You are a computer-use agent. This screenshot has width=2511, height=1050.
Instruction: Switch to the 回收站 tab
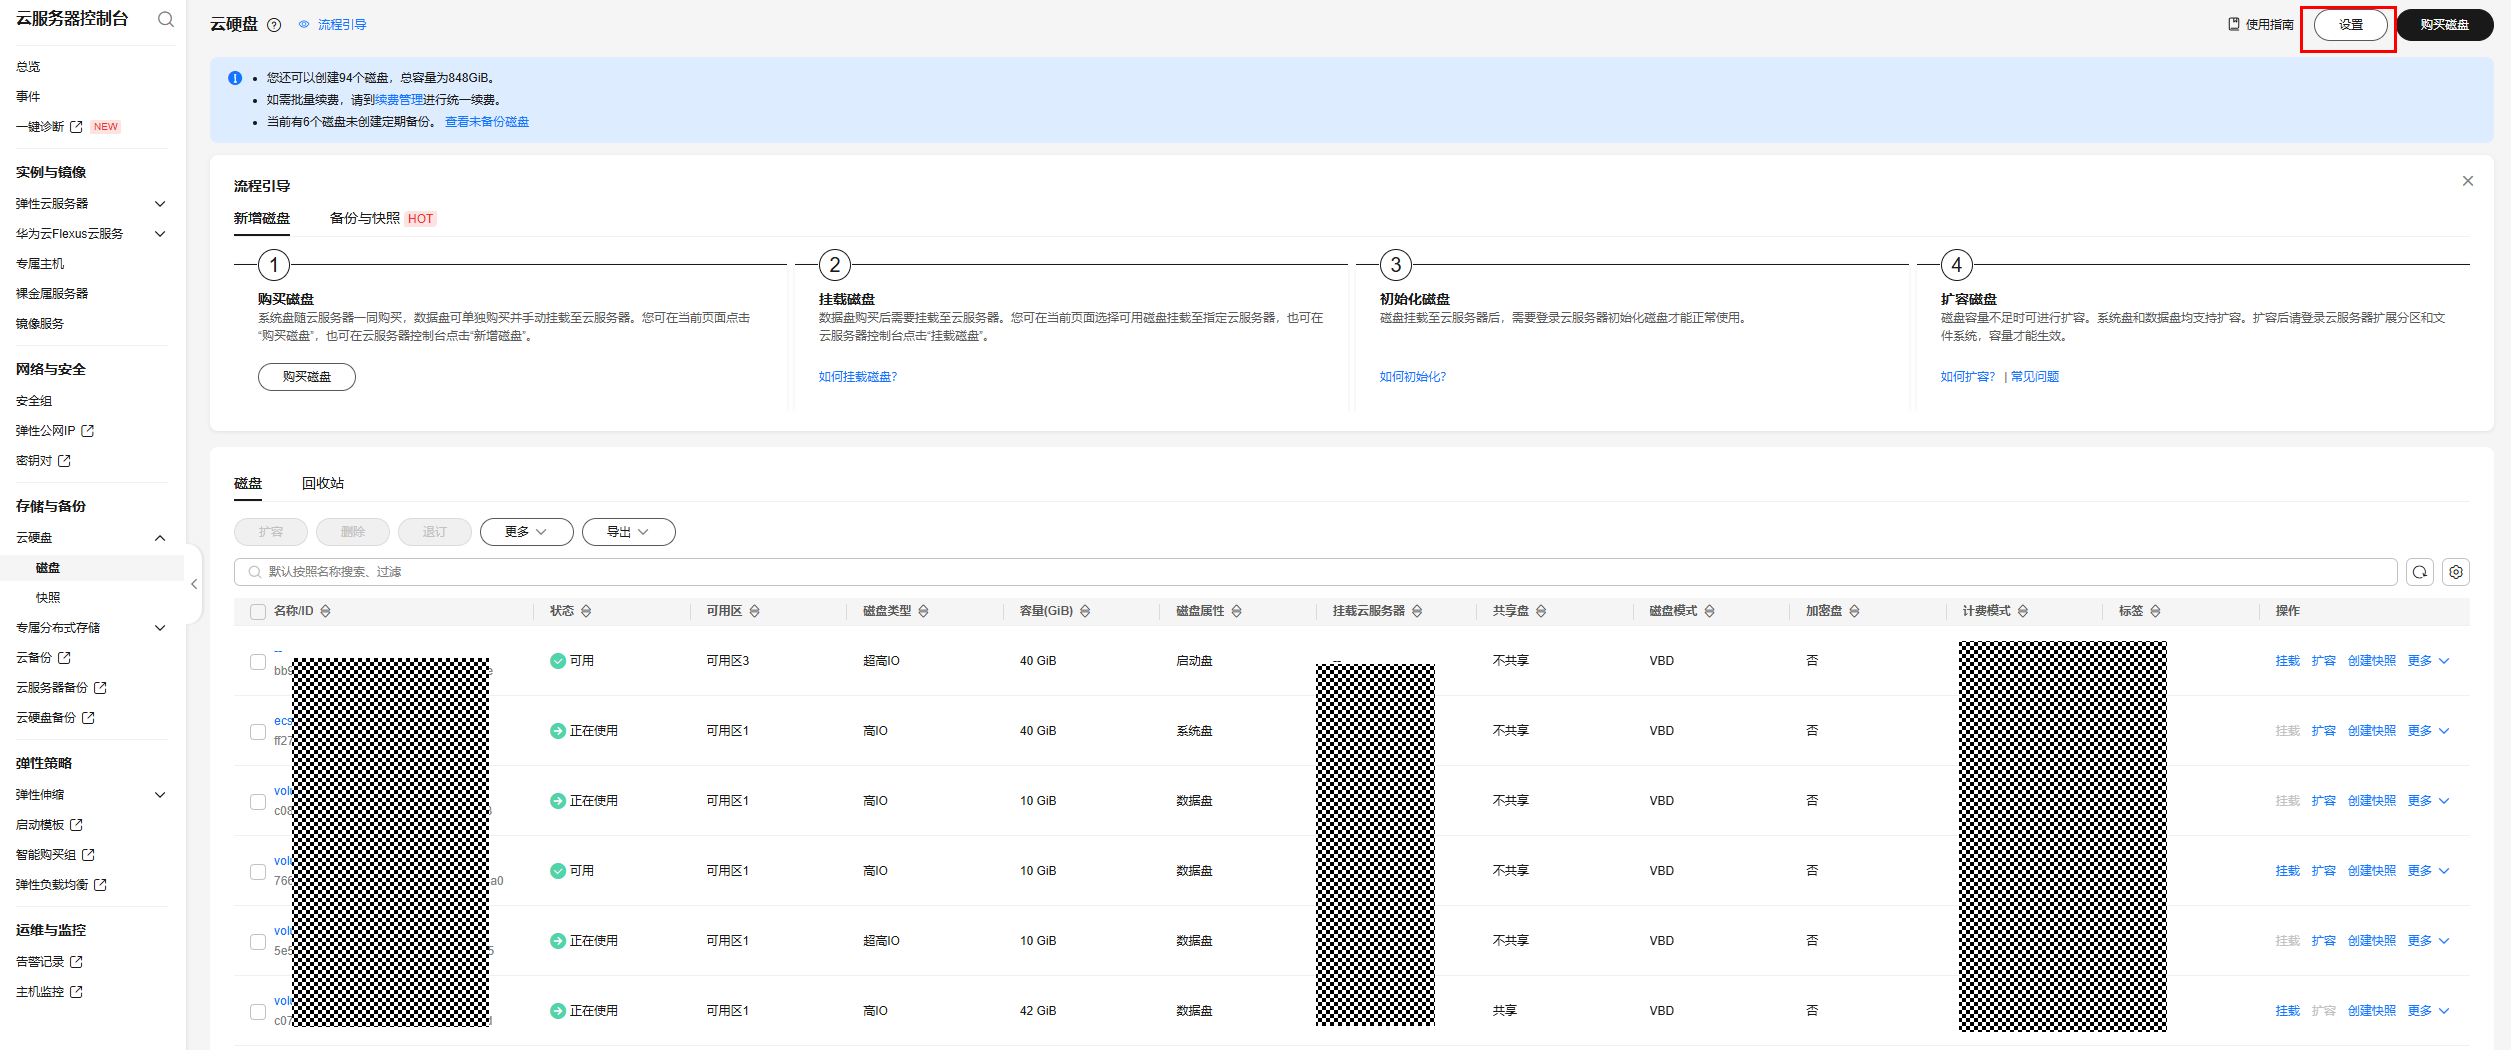pyautogui.click(x=323, y=484)
